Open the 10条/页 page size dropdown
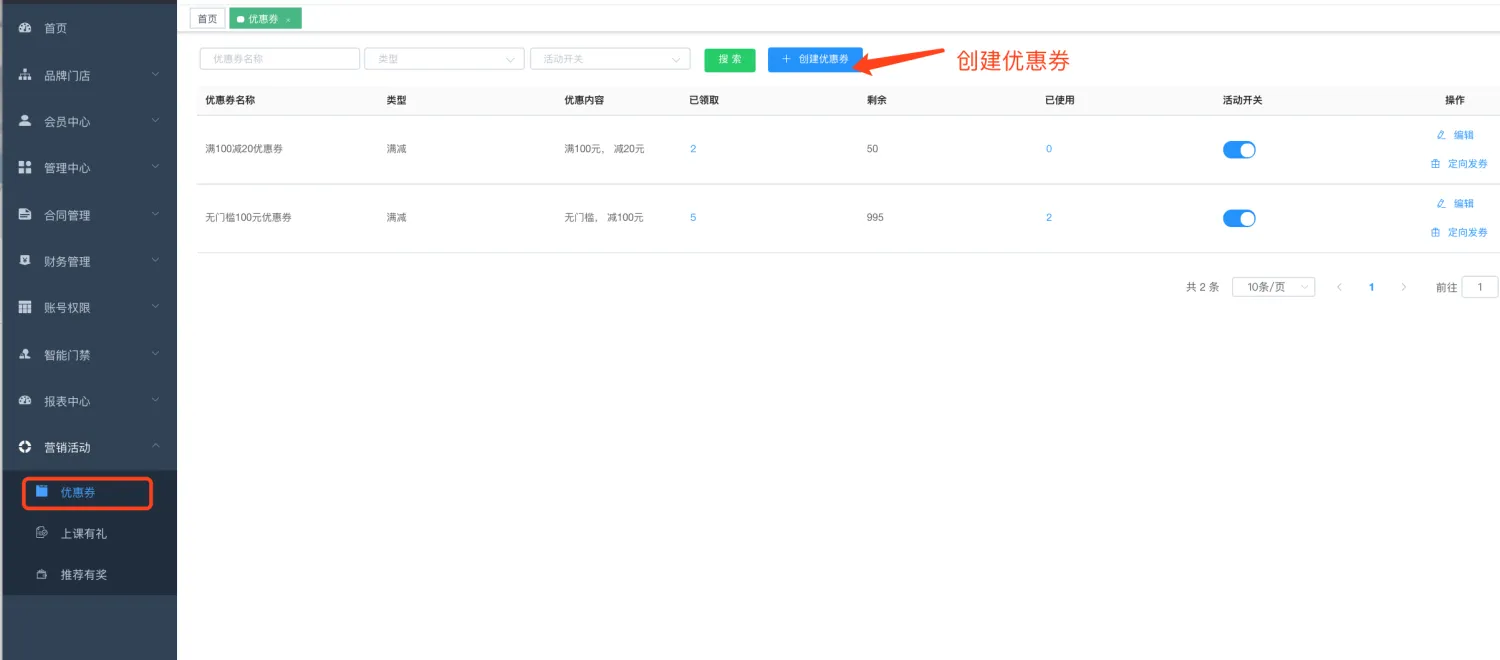Viewport: 1500px width, 660px height. coord(1273,287)
